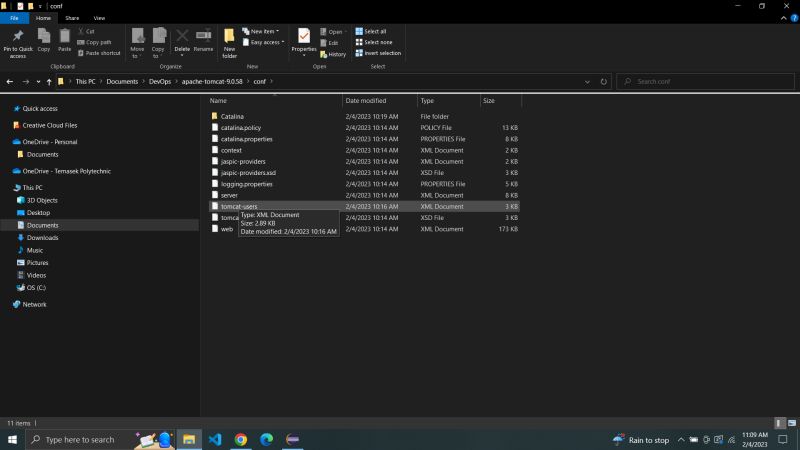Click DevOps in the address breadcrumb

point(160,82)
